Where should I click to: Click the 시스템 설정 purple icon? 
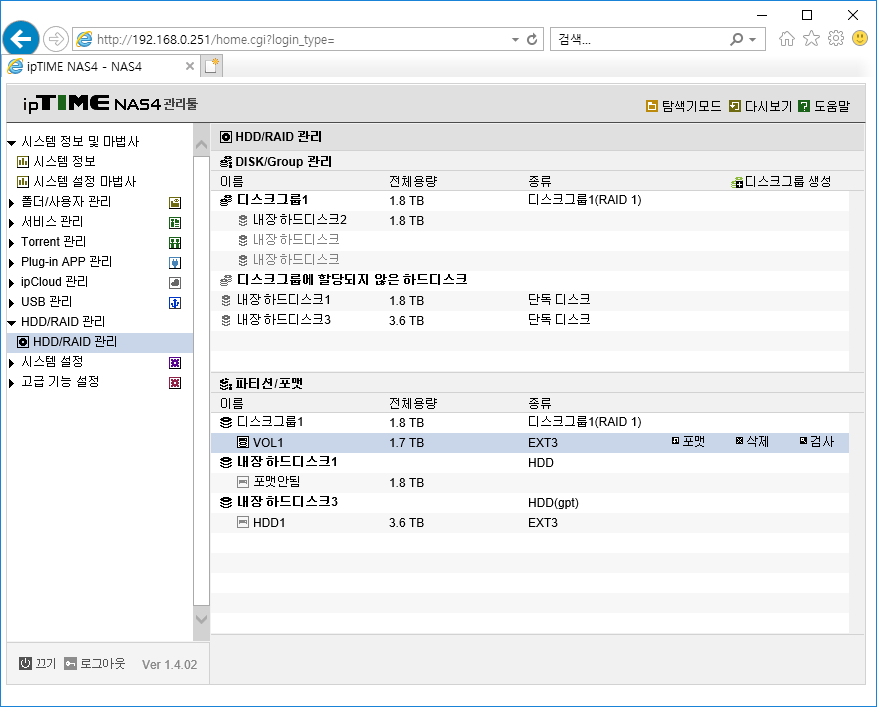[175, 363]
